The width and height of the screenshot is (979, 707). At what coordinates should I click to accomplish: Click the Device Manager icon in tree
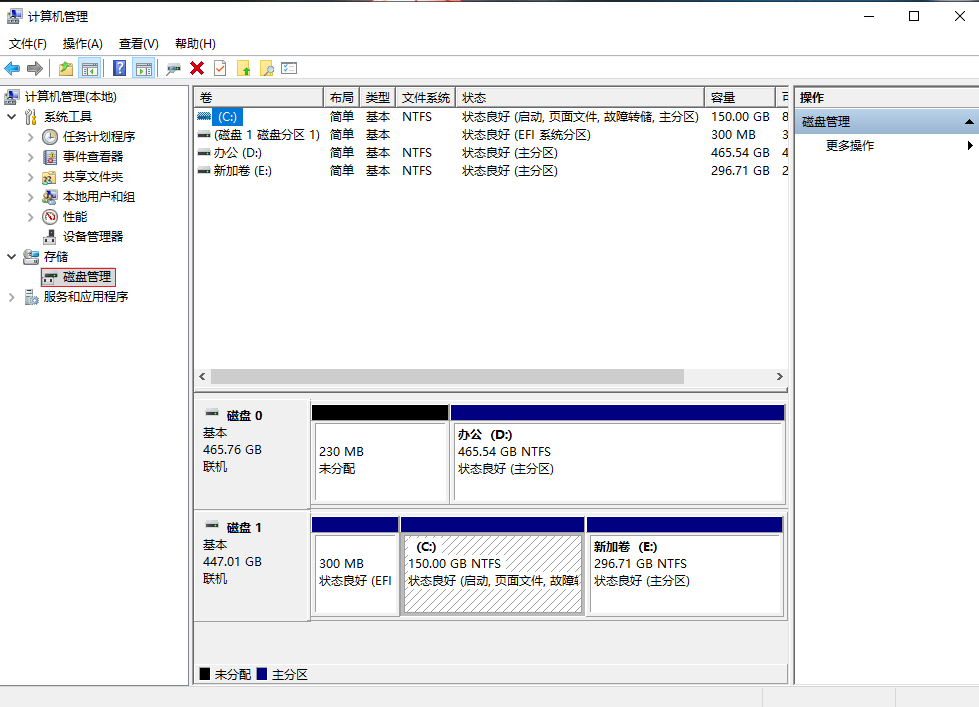click(x=50, y=237)
